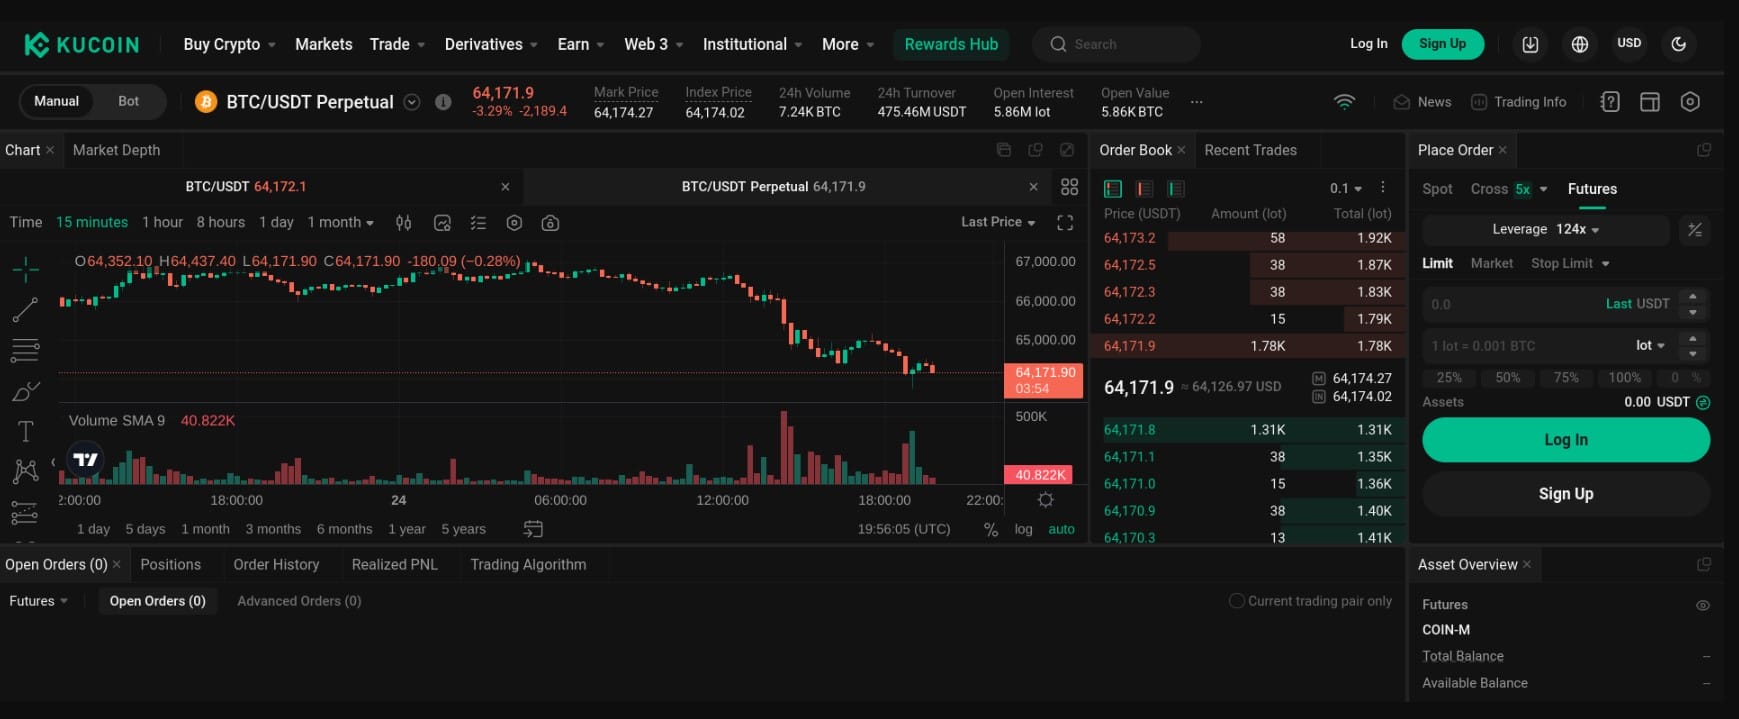Open the Stop Limit order type dropdown
Viewport: 1739px width, 719px height.
click(x=1570, y=263)
